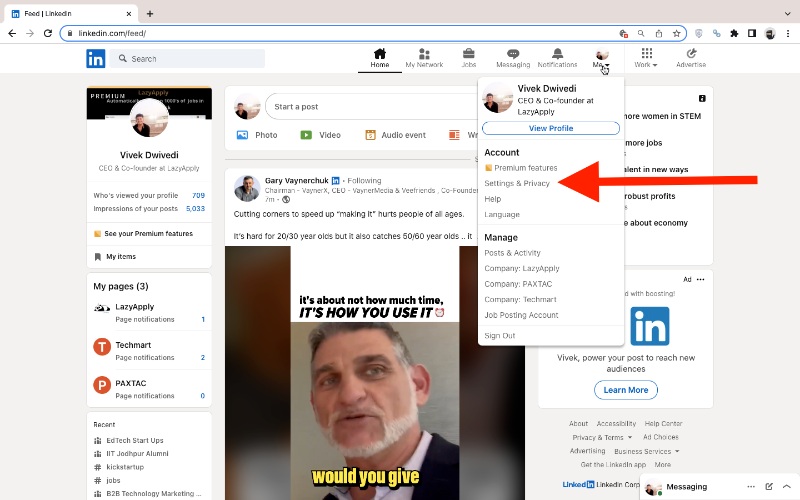Click the browser side panel icon
This screenshot has height=500, width=800.
click(752, 33)
